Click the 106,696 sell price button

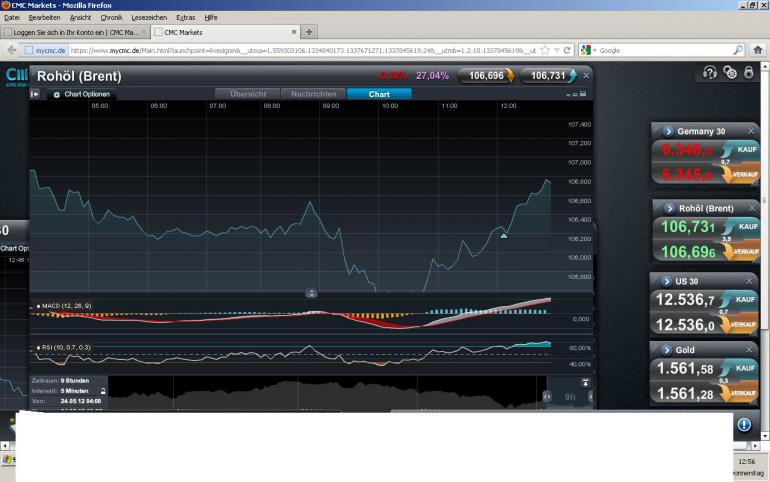tap(486, 76)
